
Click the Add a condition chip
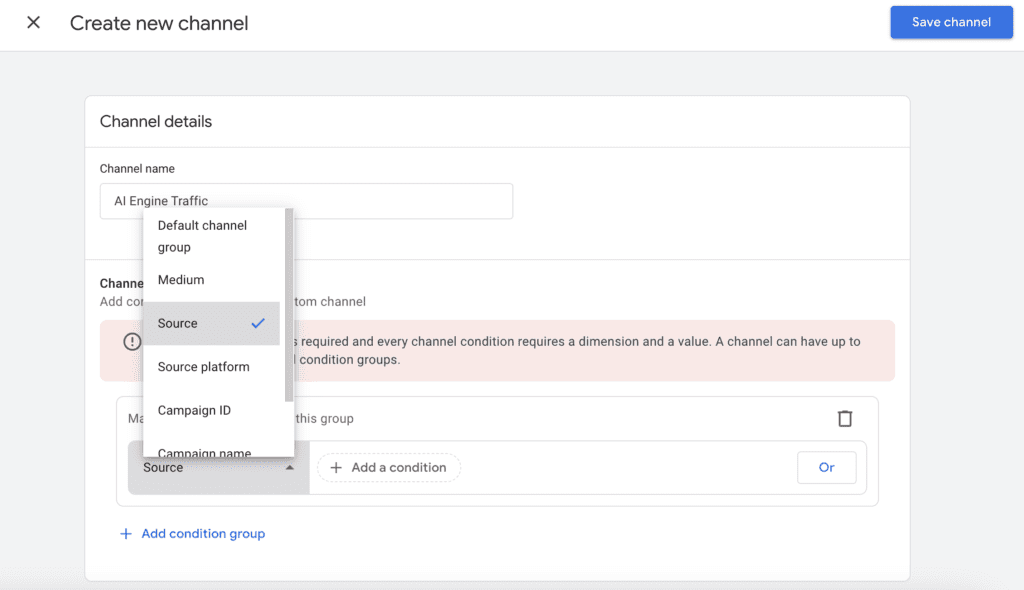pyautogui.click(x=389, y=467)
